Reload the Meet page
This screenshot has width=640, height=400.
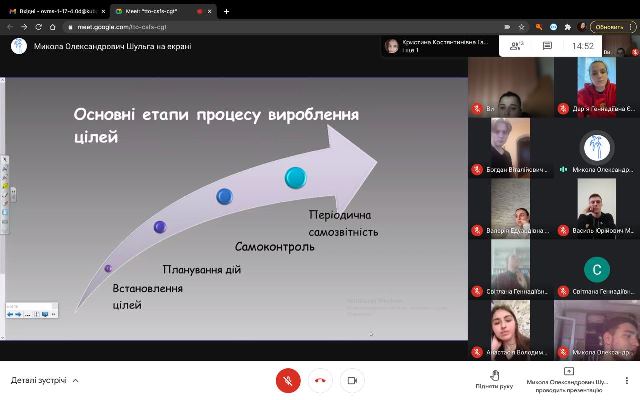(38, 27)
